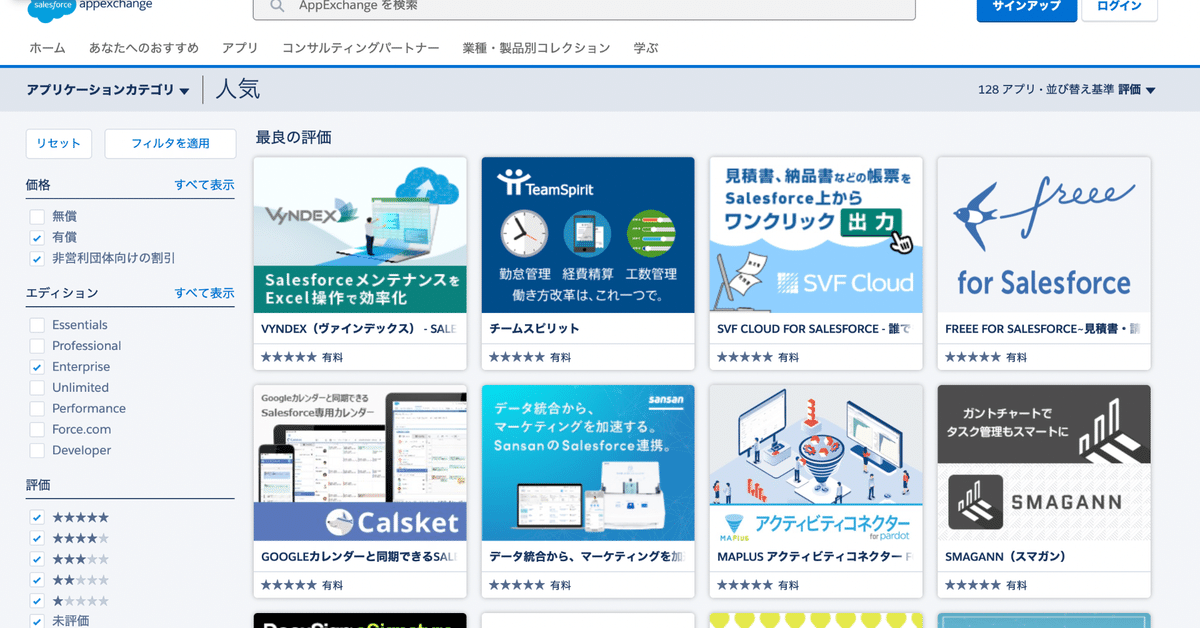Screen dimensions: 1200x628
Task: Uncheck the five-star rating checkbox
Action: tap(37, 517)
